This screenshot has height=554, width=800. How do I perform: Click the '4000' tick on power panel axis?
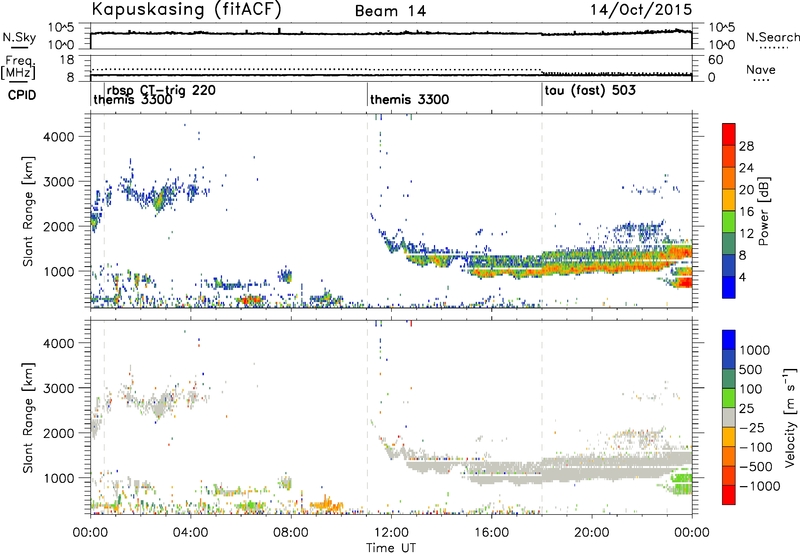coord(59,137)
